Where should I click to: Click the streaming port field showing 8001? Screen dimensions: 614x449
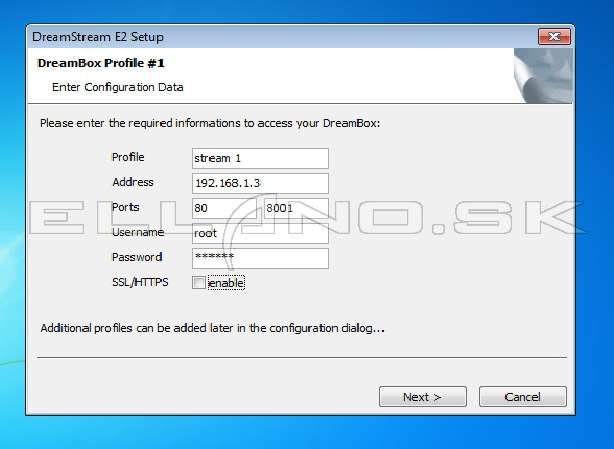coord(296,208)
